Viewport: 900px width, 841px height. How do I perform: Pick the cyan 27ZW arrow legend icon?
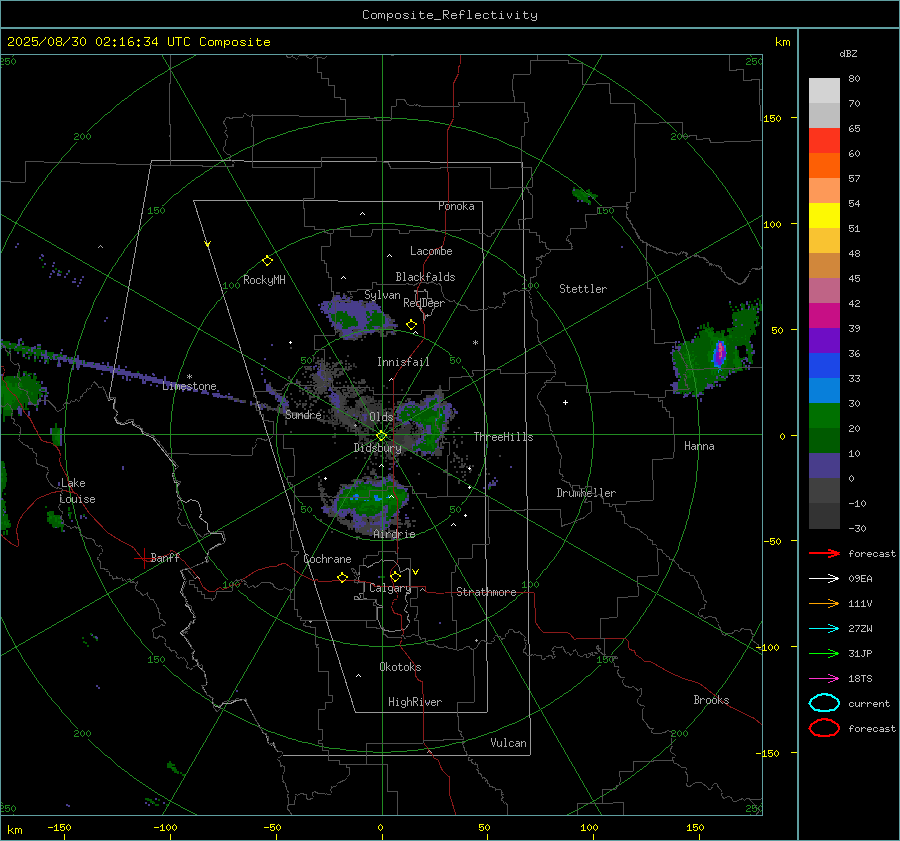pyautogui.click(x=824, y=629)
